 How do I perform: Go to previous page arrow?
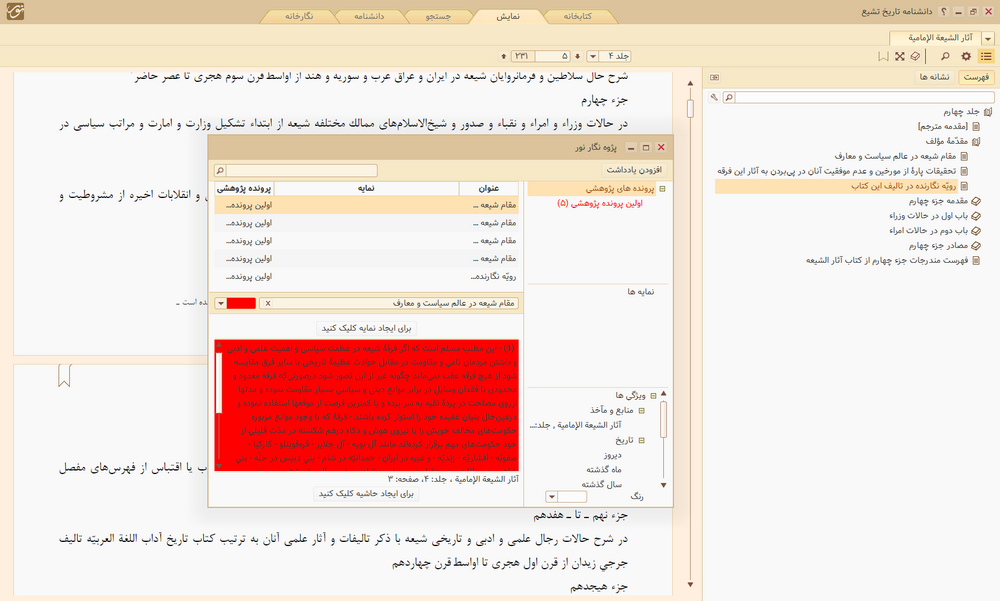(x=504, y=56)
